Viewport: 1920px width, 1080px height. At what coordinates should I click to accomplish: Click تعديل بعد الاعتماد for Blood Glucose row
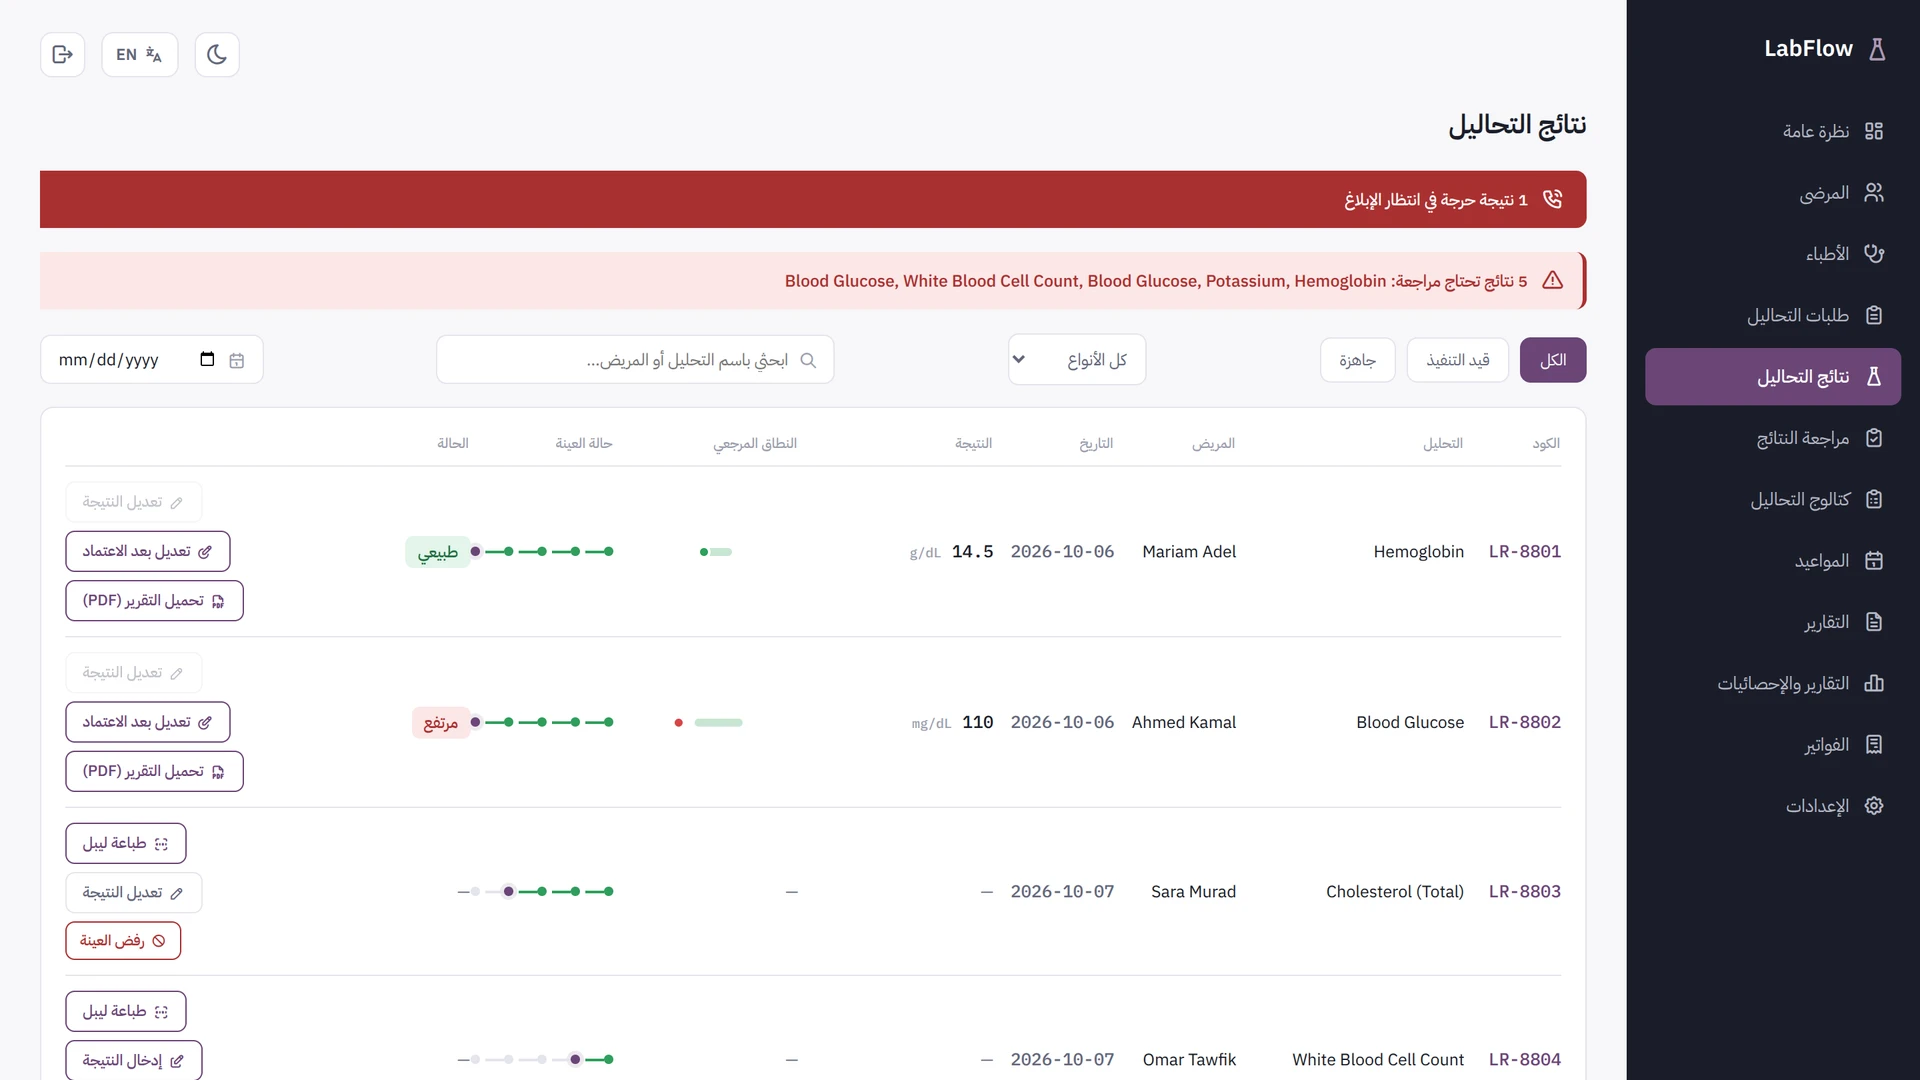pyautogui.click(x=148, y=722)
